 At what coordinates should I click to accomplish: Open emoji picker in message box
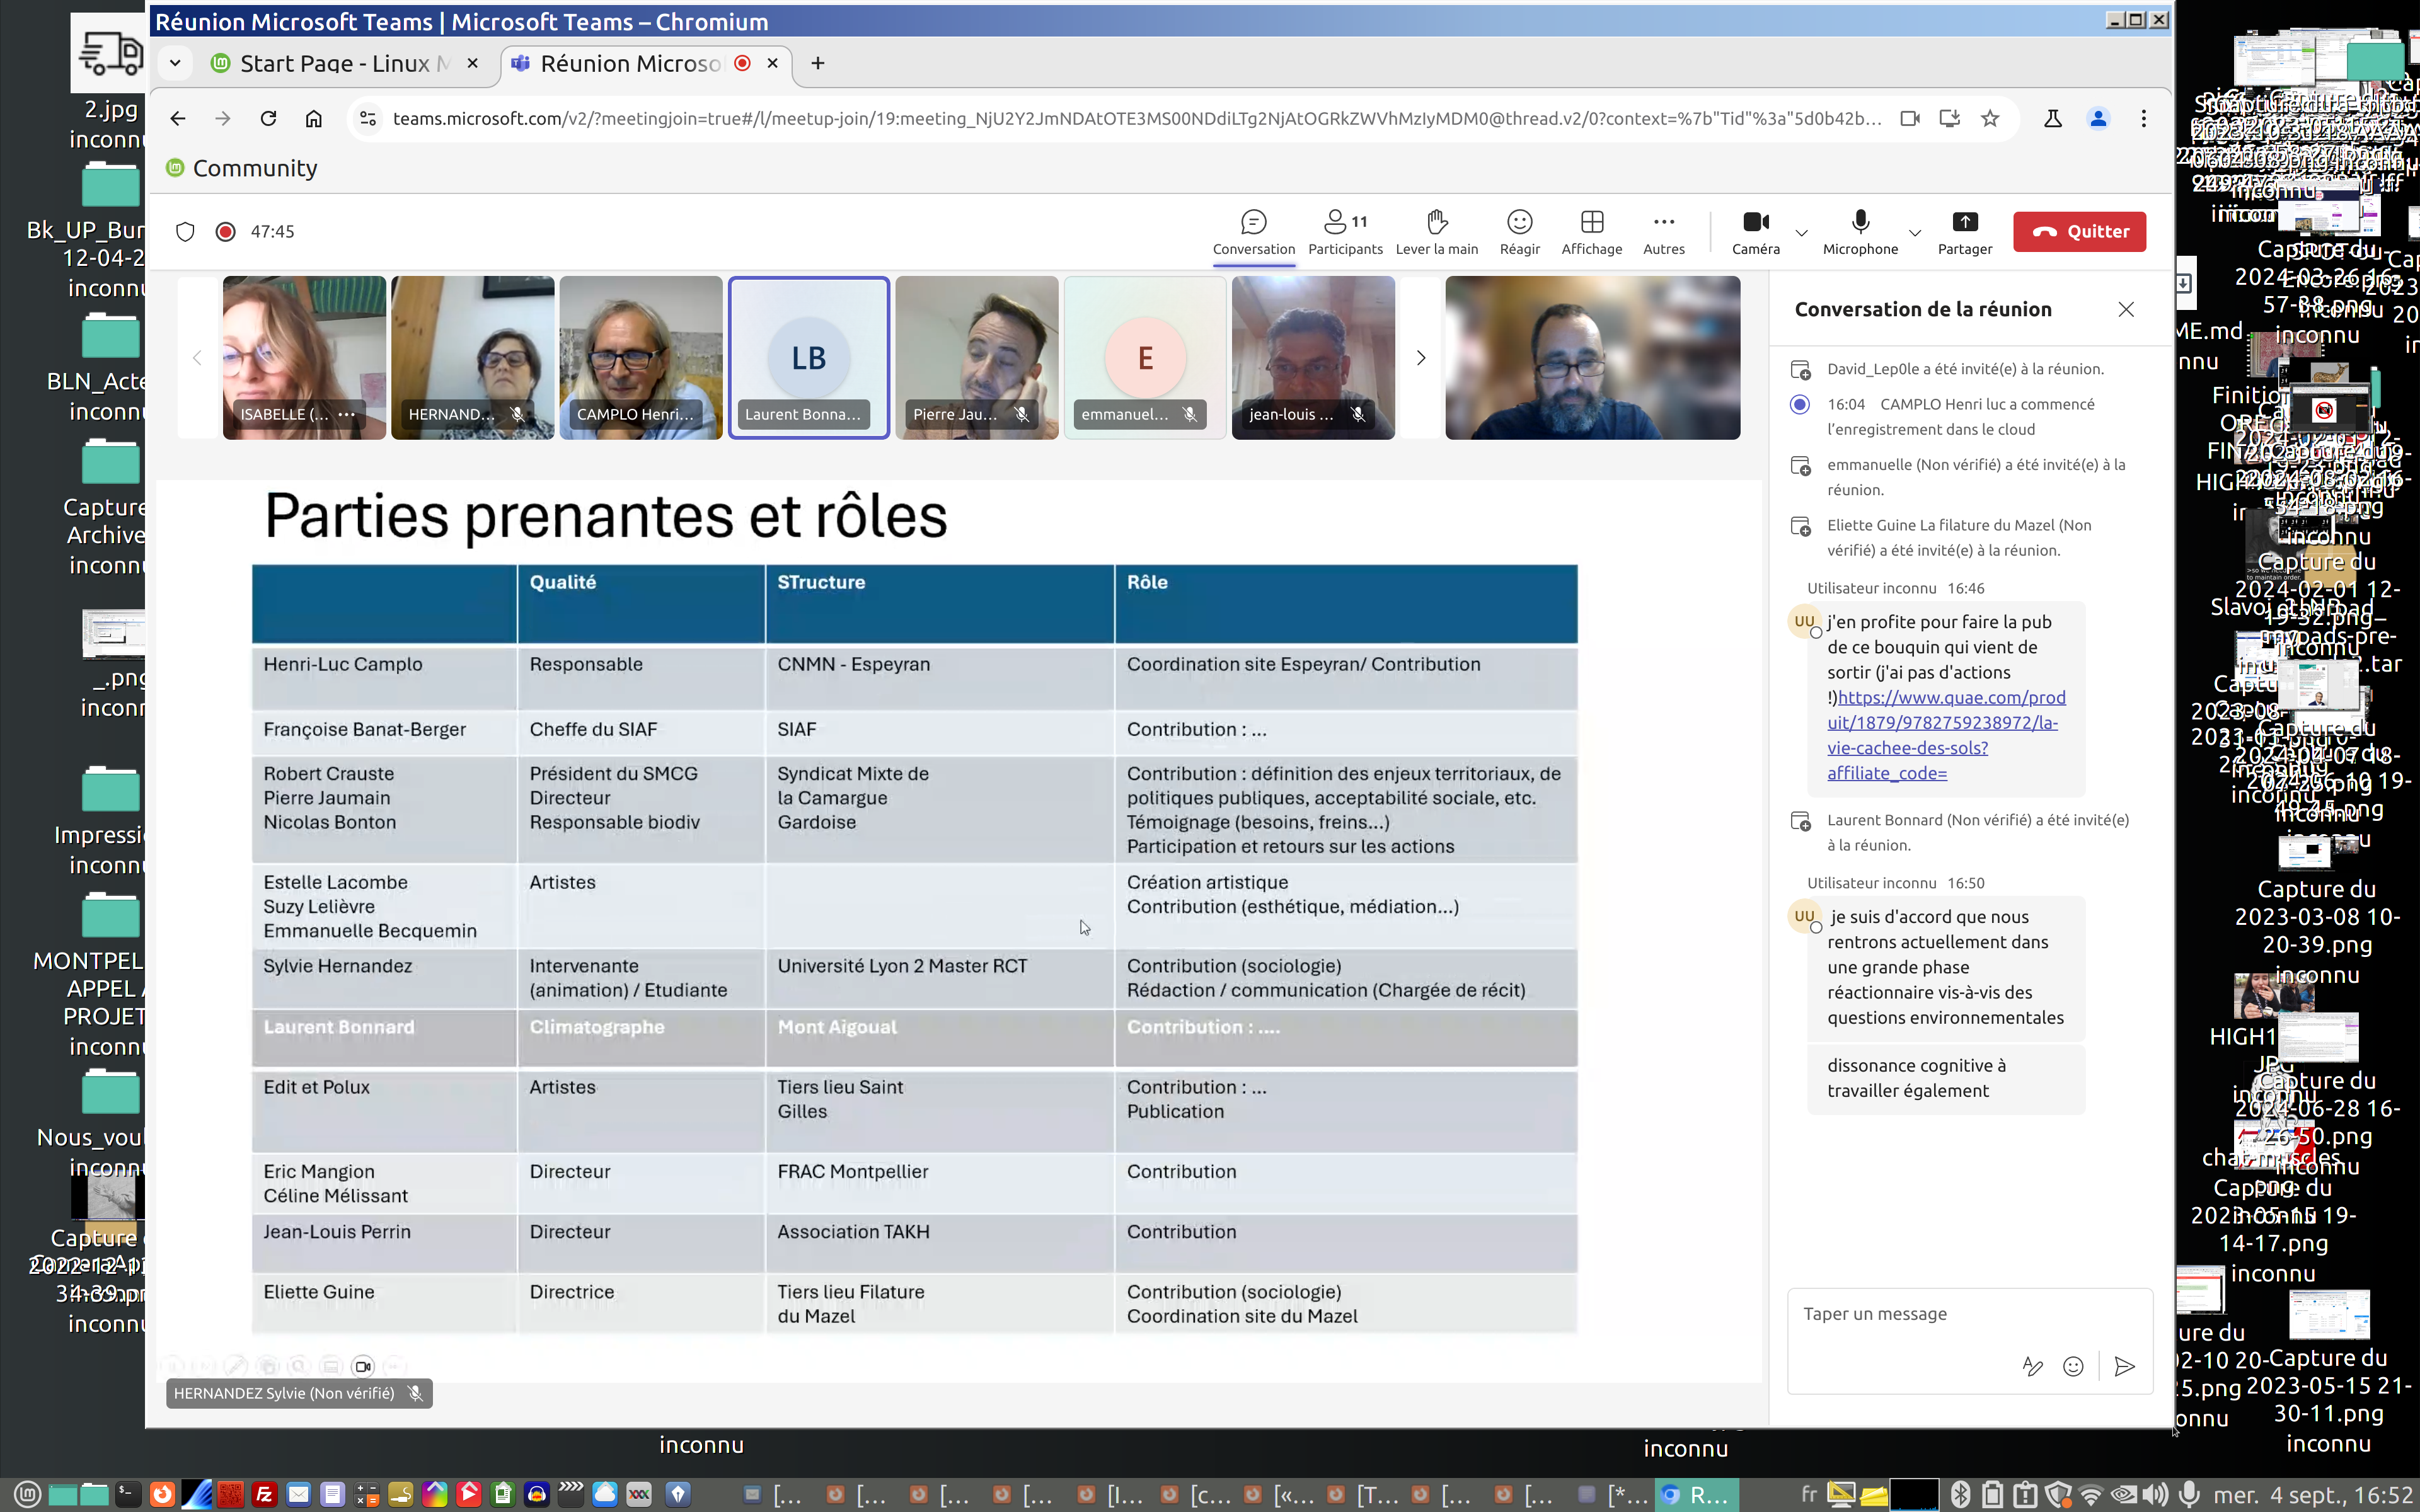[2074, 1366]
